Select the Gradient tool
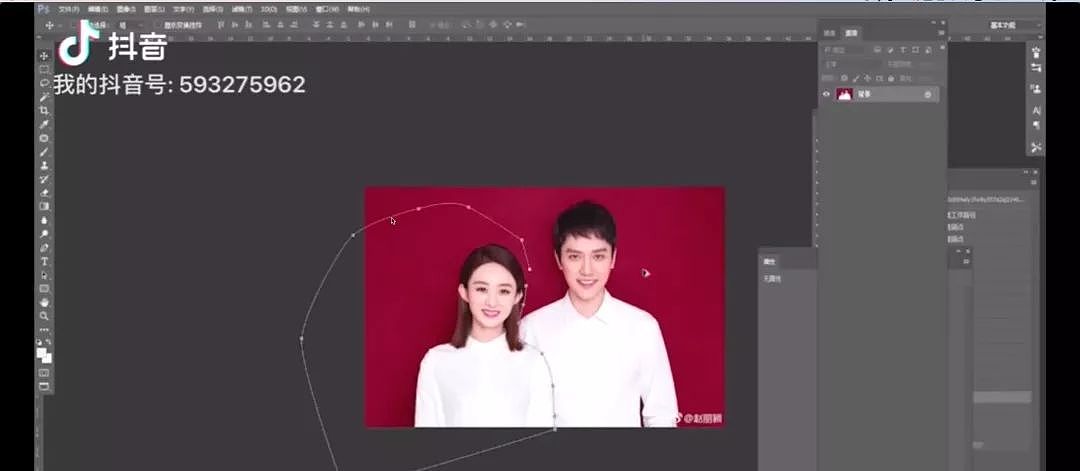Viewport: 1080px width, 471px height. tap(44, 207)
